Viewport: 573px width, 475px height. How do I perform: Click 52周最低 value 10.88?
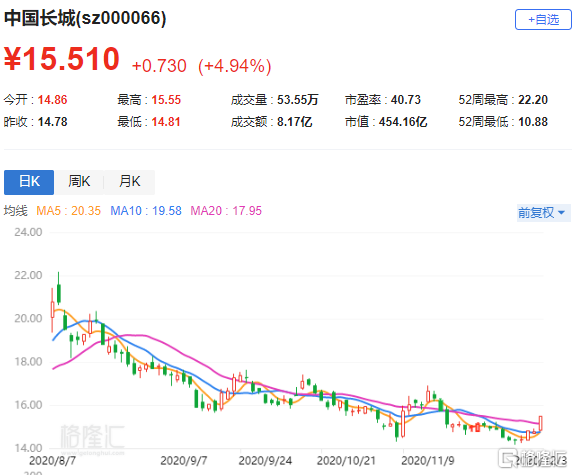(533, 122)
